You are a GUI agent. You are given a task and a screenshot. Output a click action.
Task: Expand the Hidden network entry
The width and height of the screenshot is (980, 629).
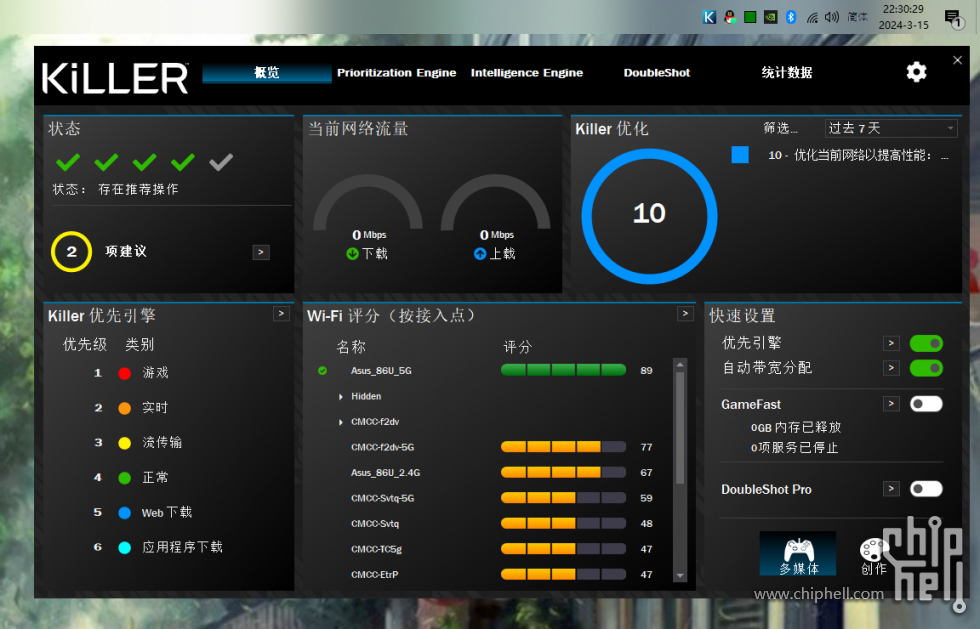pyautogui.click(x=341, y=397)
